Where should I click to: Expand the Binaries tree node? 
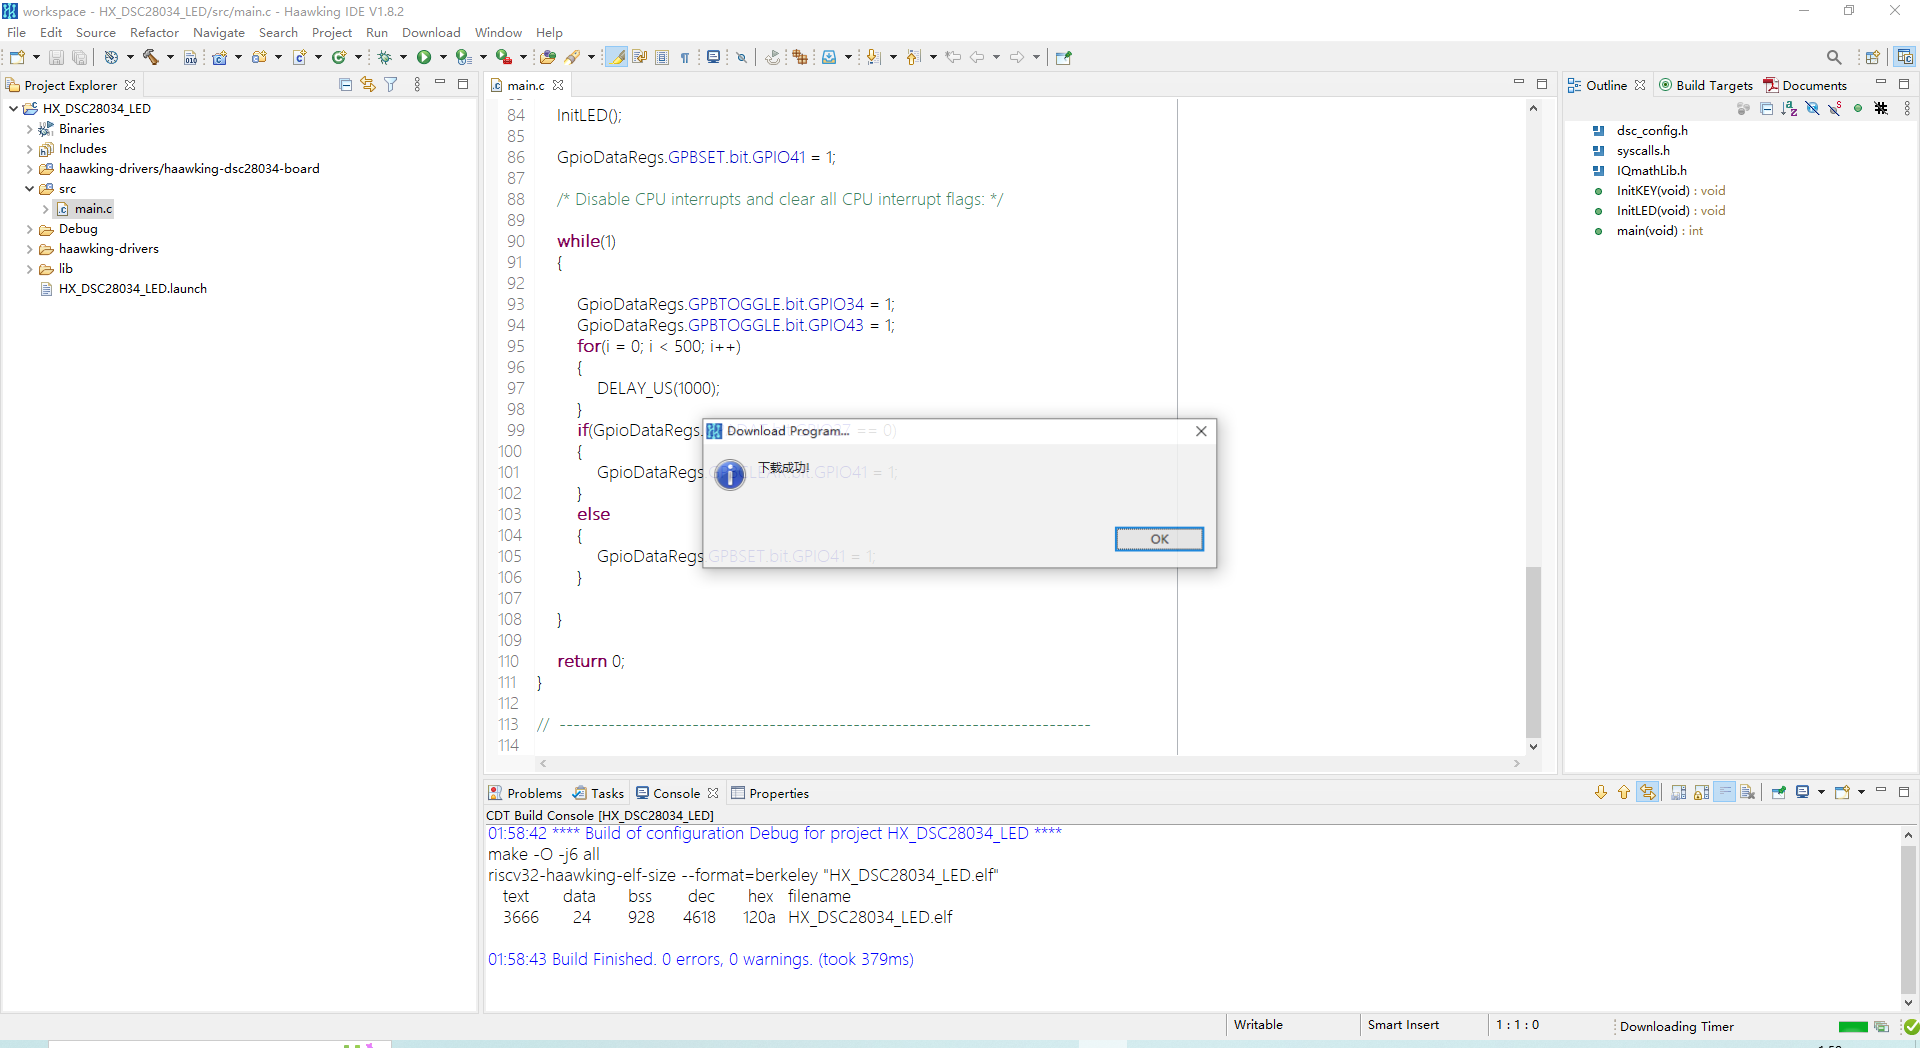(29, 129)
